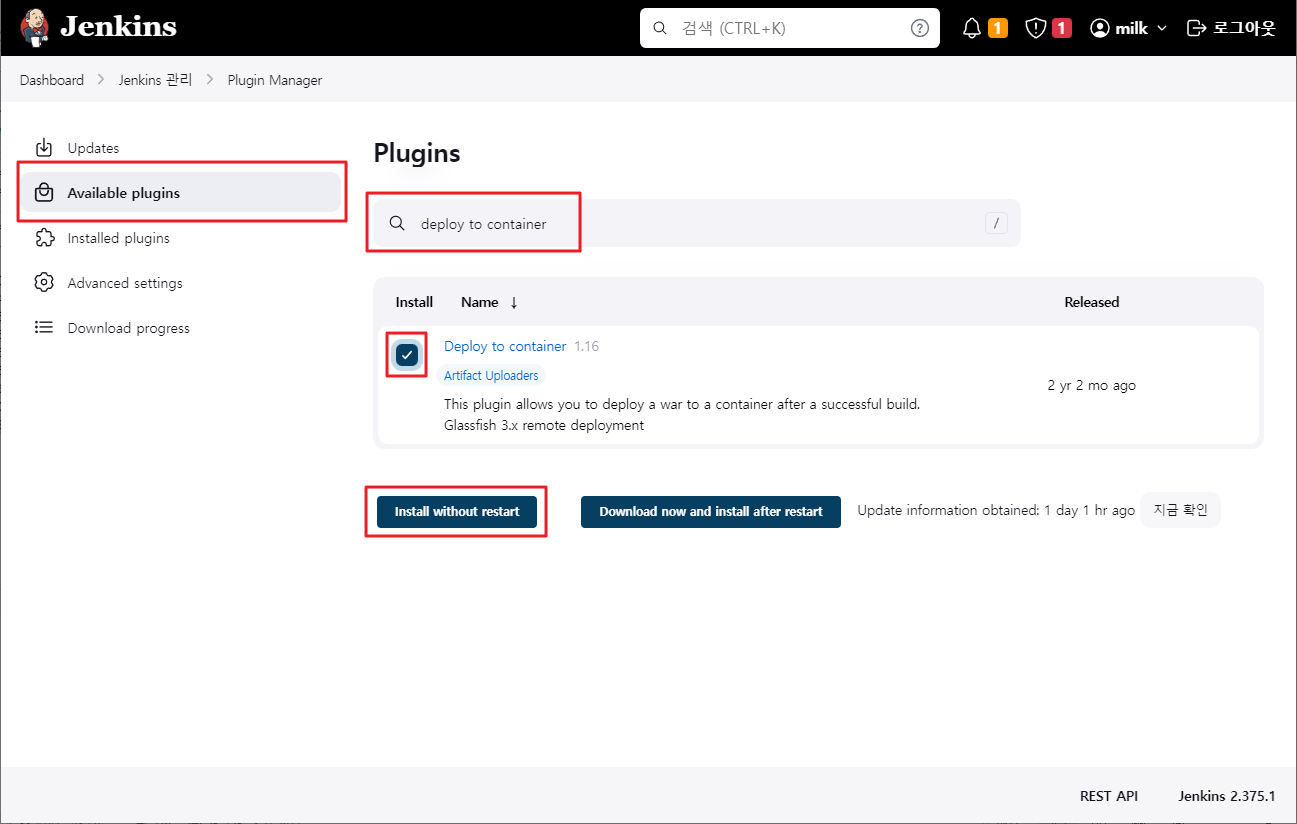The image size is (1297, 824).
Task: Click the plugin filter field with deploy to container
Action: (697, 223)
